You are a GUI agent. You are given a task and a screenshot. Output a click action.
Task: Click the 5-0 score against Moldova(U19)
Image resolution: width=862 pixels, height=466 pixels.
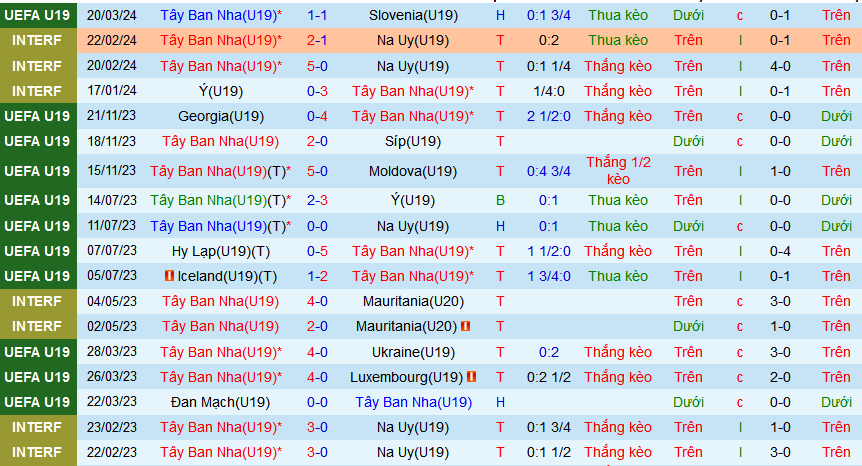click(x=317, y=171)
